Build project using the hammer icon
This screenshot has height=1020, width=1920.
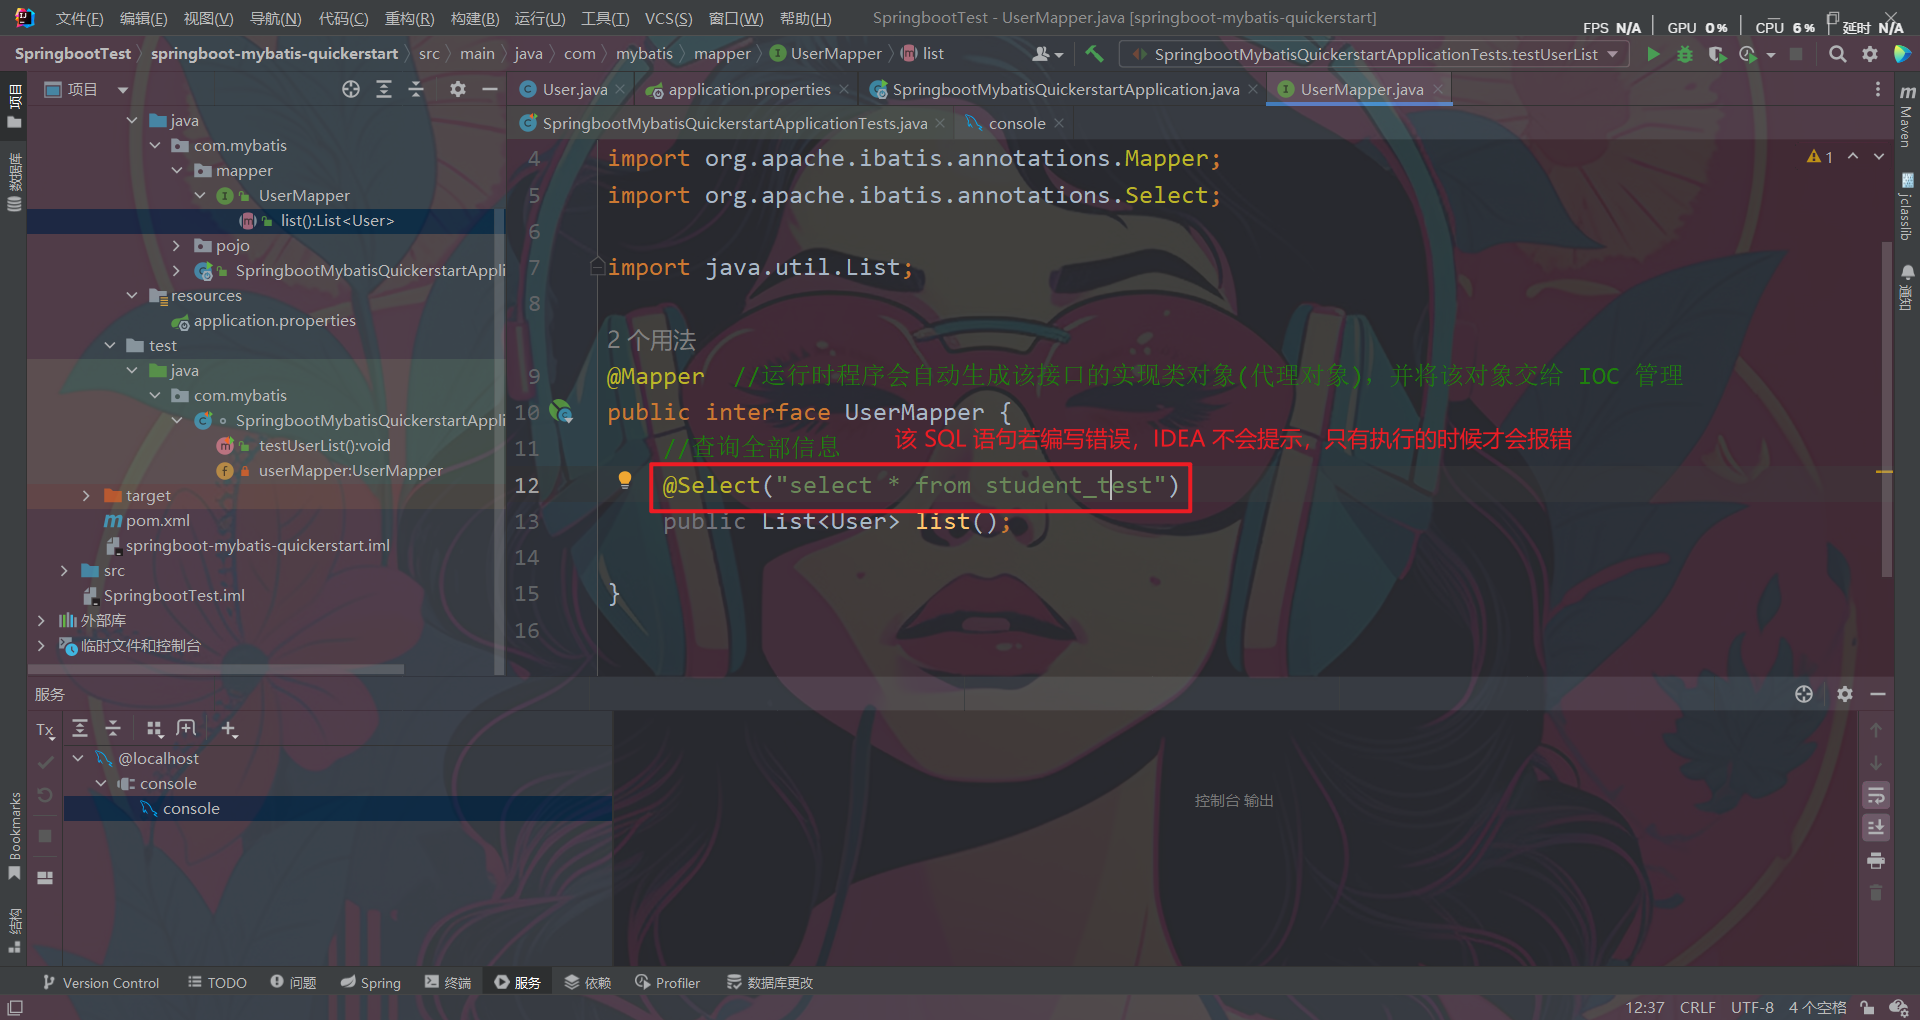click(x=1095, y=54)
